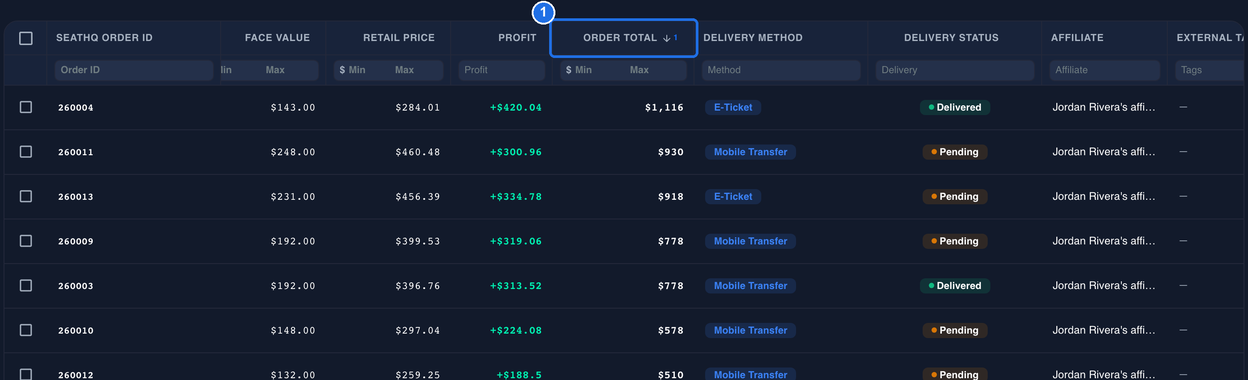
Task: Click profit value +$300.96
Action: pos(516,152)
